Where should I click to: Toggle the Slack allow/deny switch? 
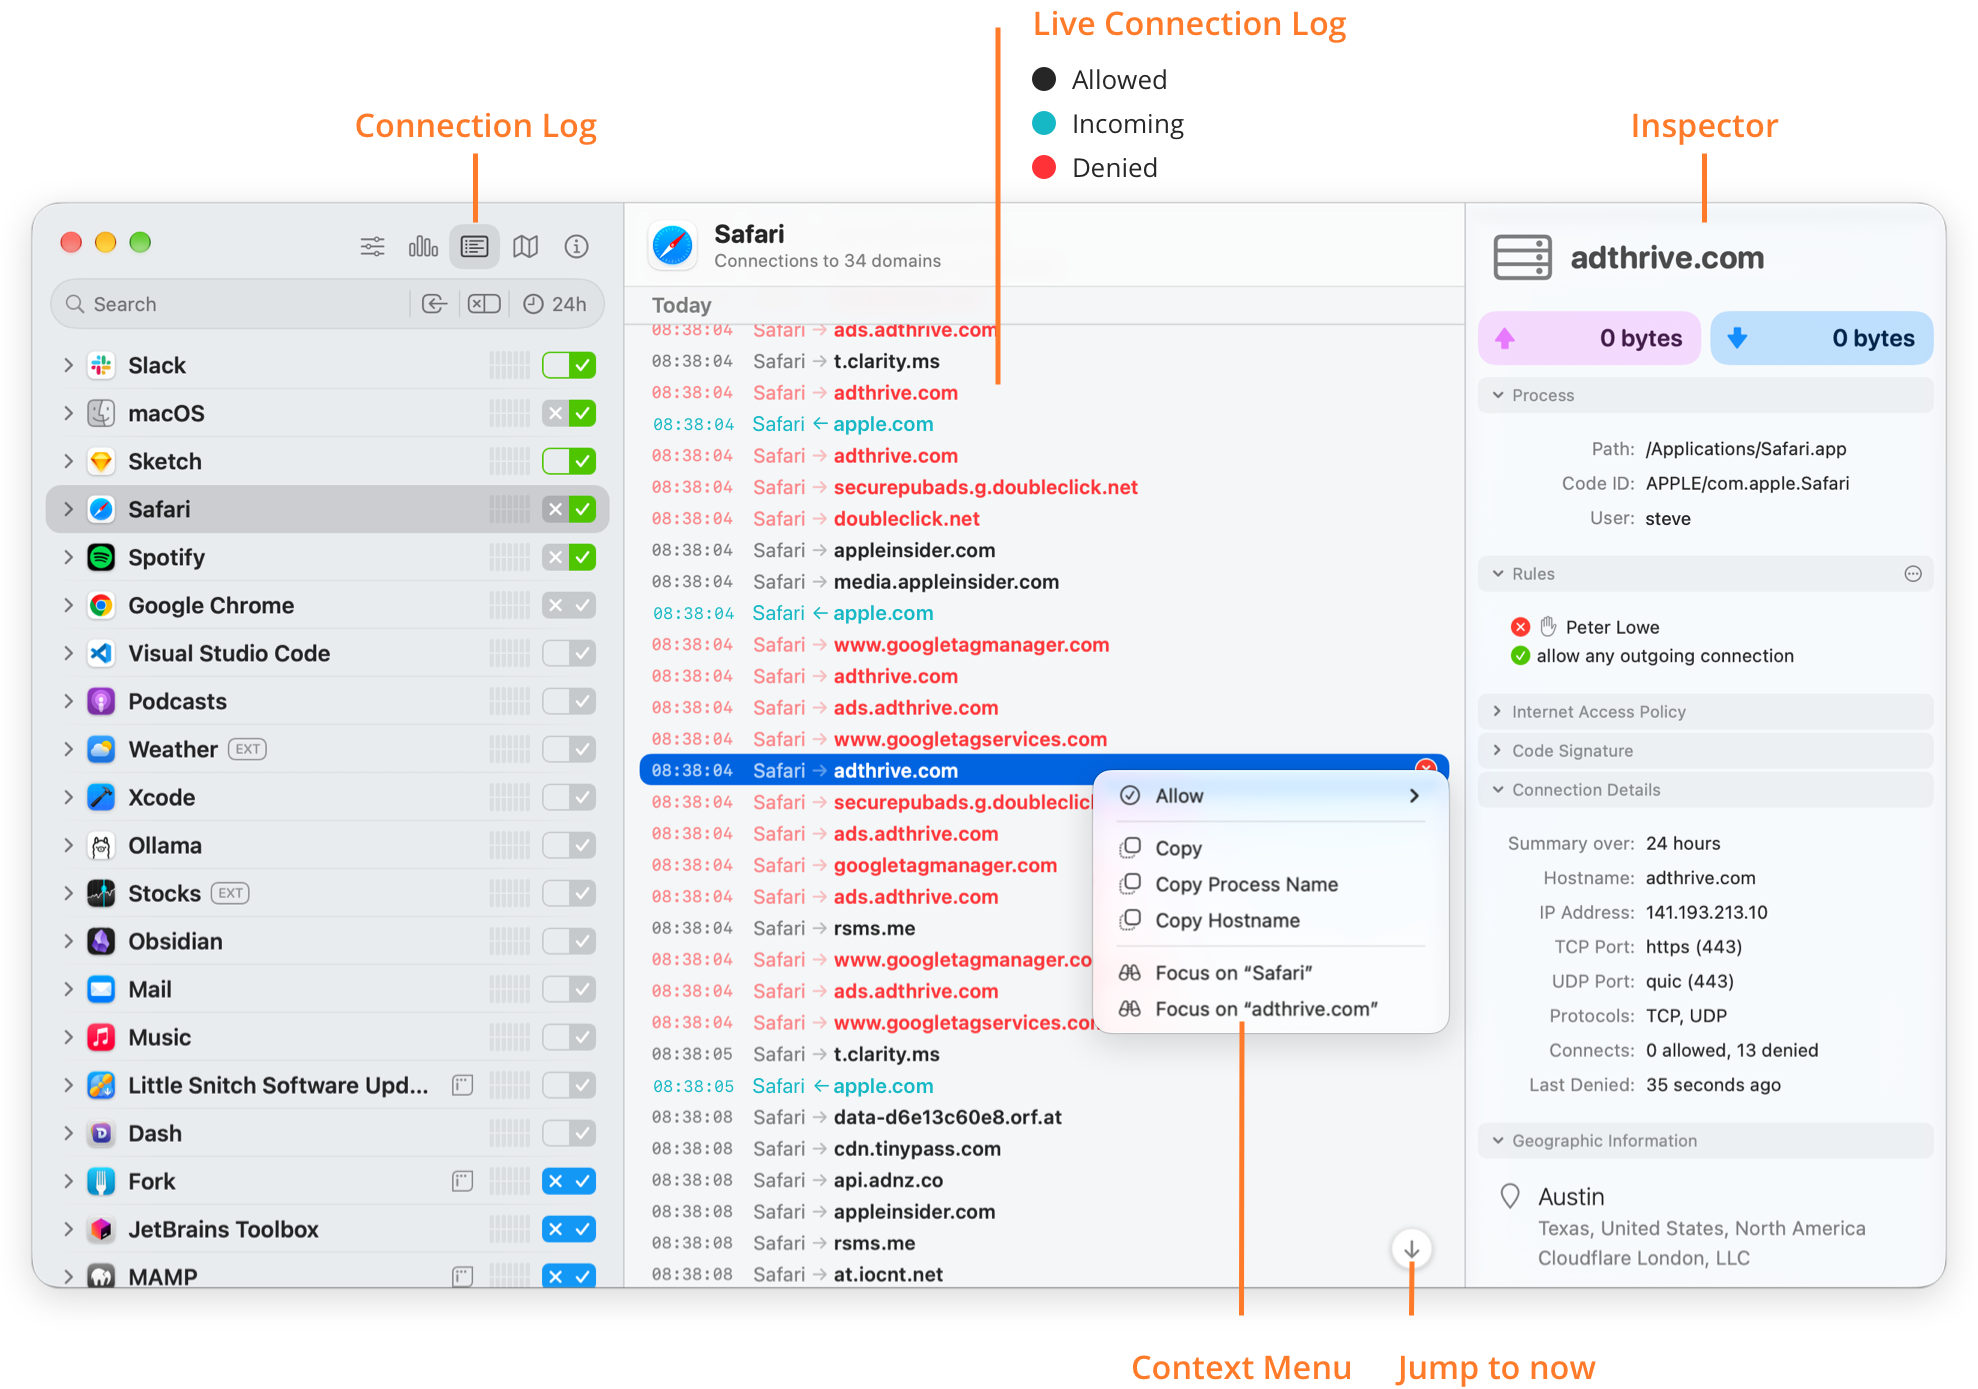[569, 365]
